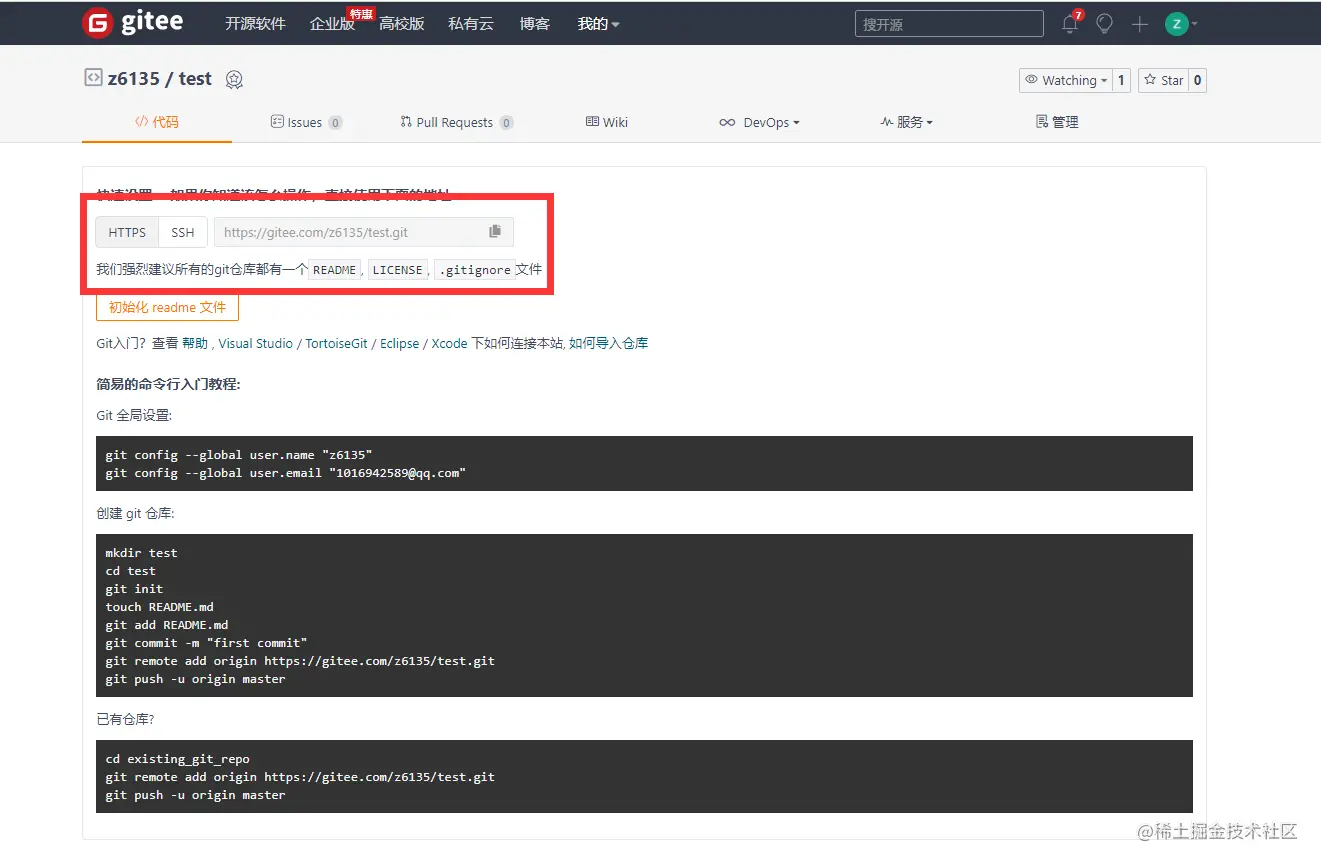
Task: Open 开源软件 in the top menu
Action: [x=255, y=24]
